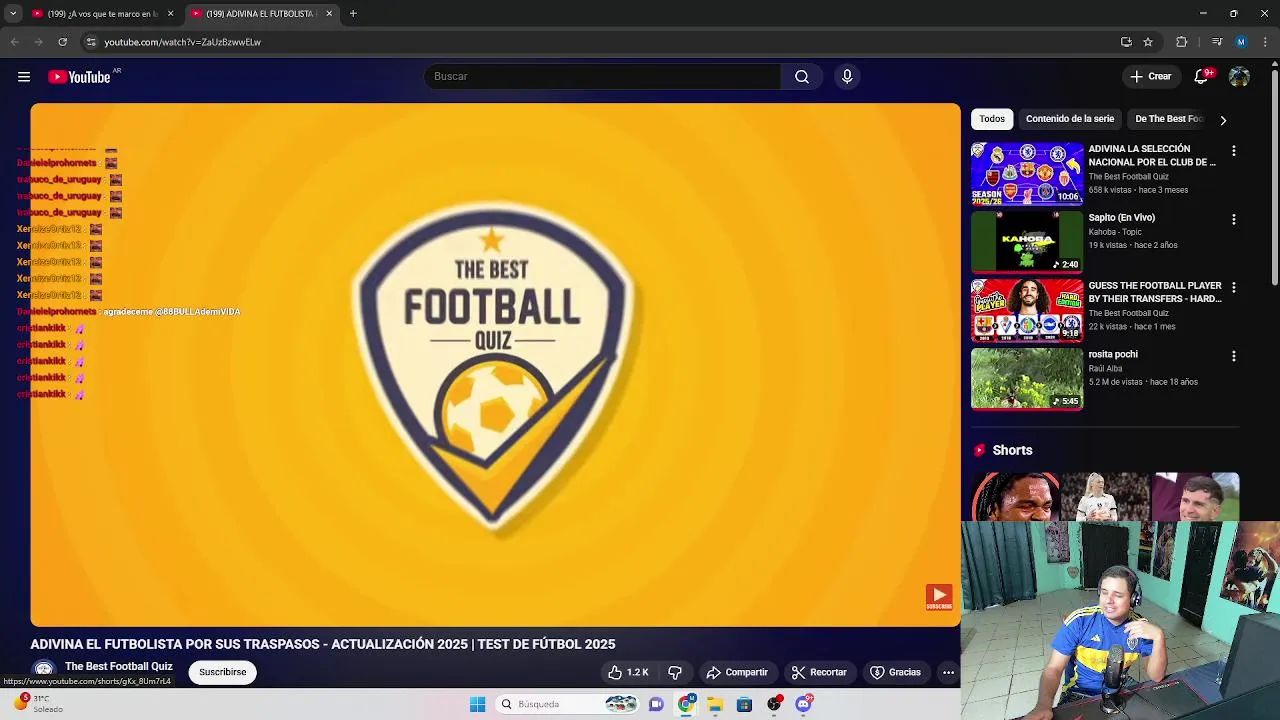The height and width of the screenshot is (720, 1280).
Task: Open the Chrome tab search dropdown
Action: 13,14
